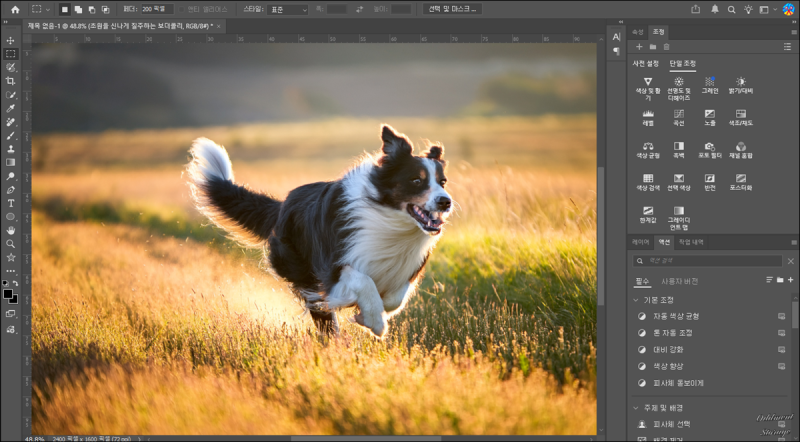
Task: Add 흑백 adjustment
Action: pos(679,150)
